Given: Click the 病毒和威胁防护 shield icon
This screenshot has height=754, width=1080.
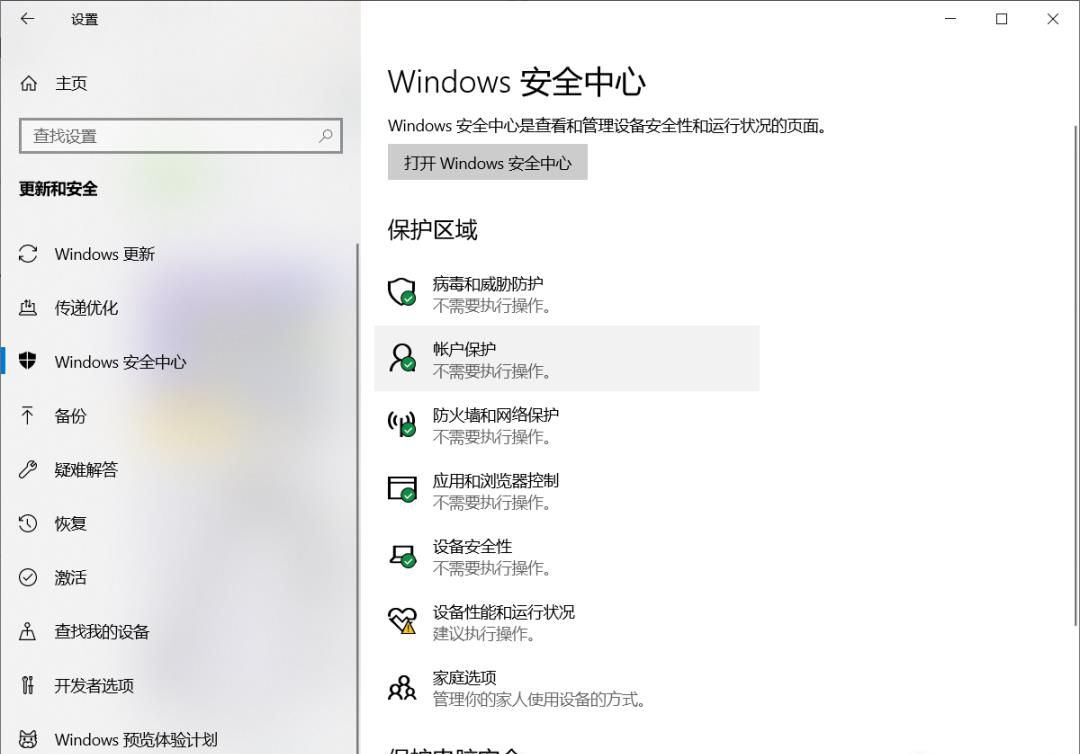Looking at the screenshot, I should (x=402, y=292).
